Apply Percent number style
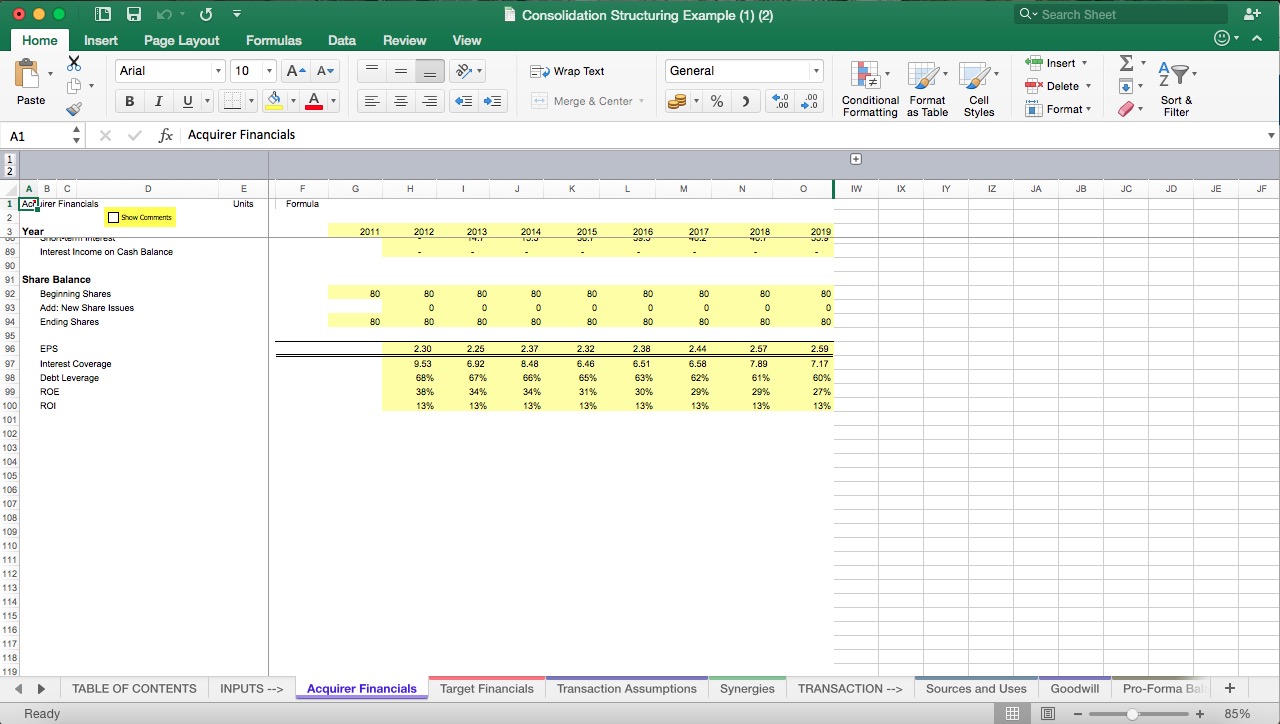 coord(717,101)
